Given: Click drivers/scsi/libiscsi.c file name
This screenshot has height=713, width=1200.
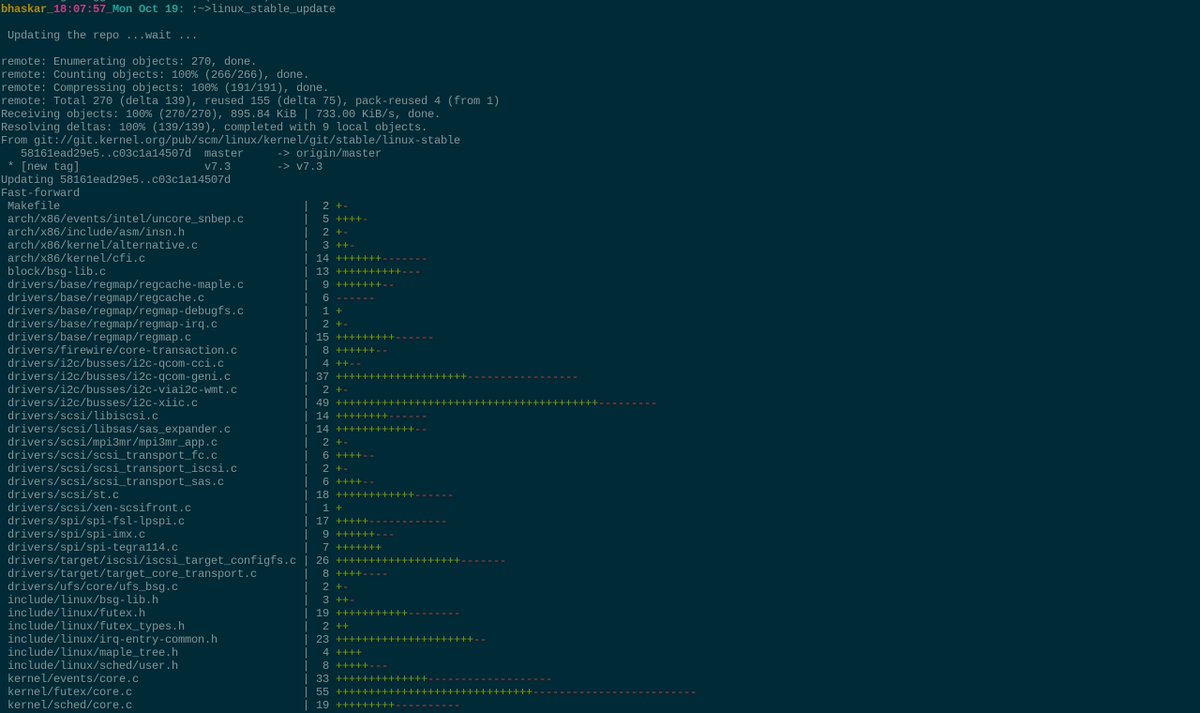Looking at the screenshot, I should coord(83,415).
